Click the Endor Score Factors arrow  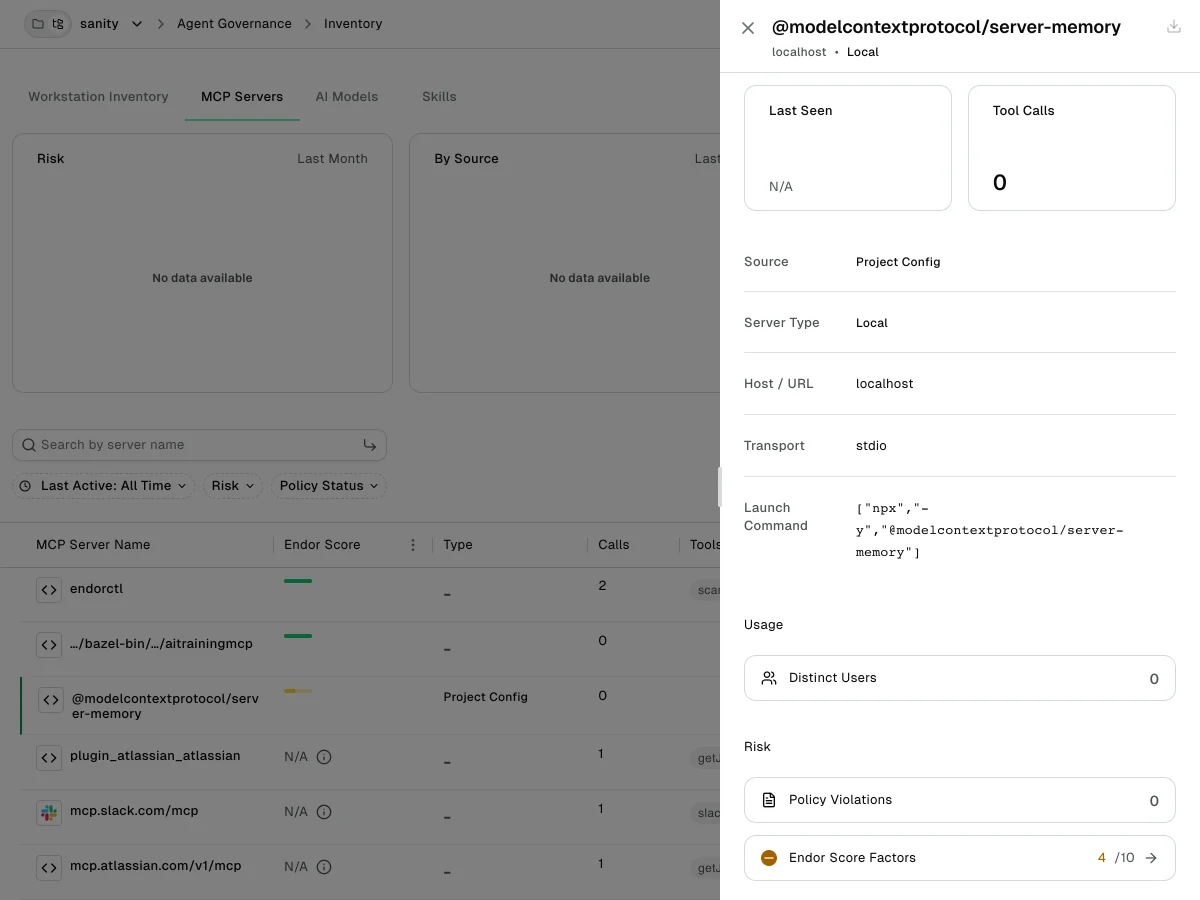coord(1151,858)
